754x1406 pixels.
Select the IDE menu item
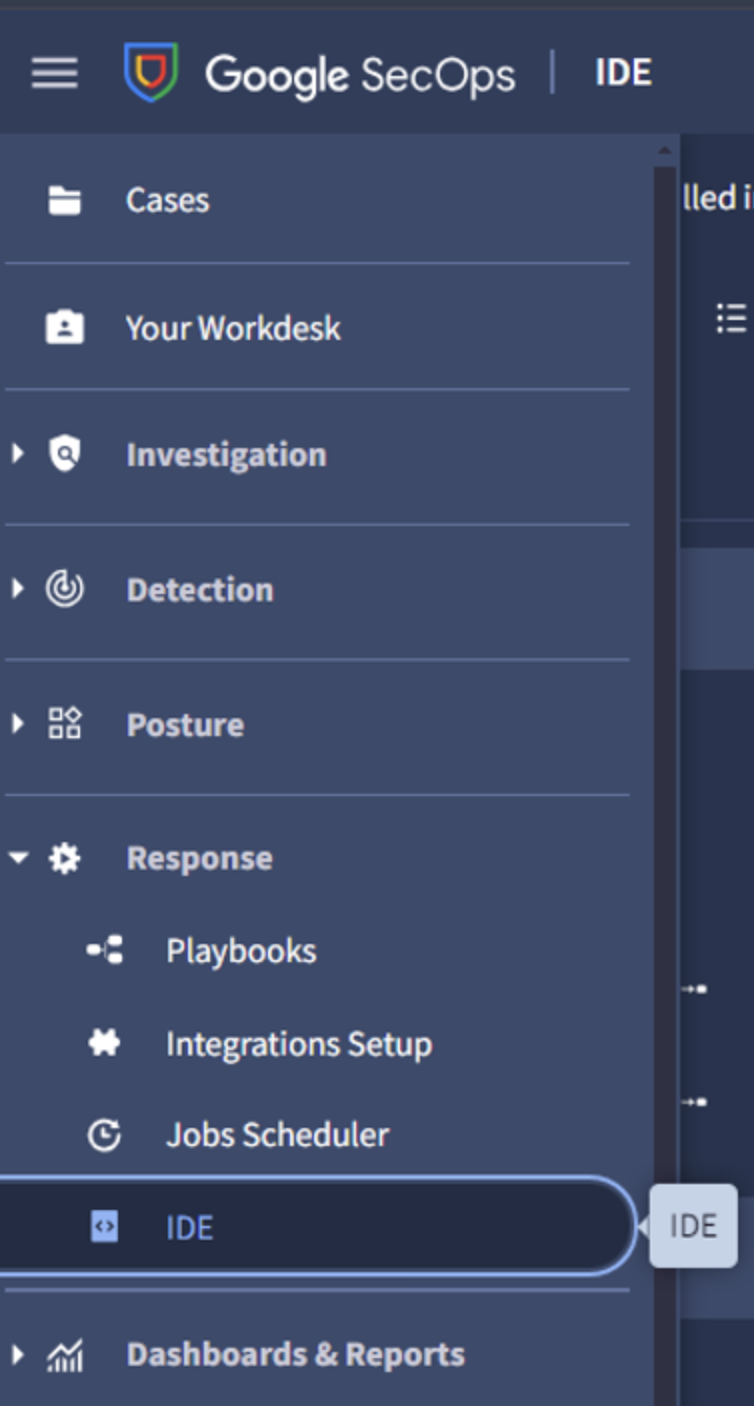tap(190, 1227)
